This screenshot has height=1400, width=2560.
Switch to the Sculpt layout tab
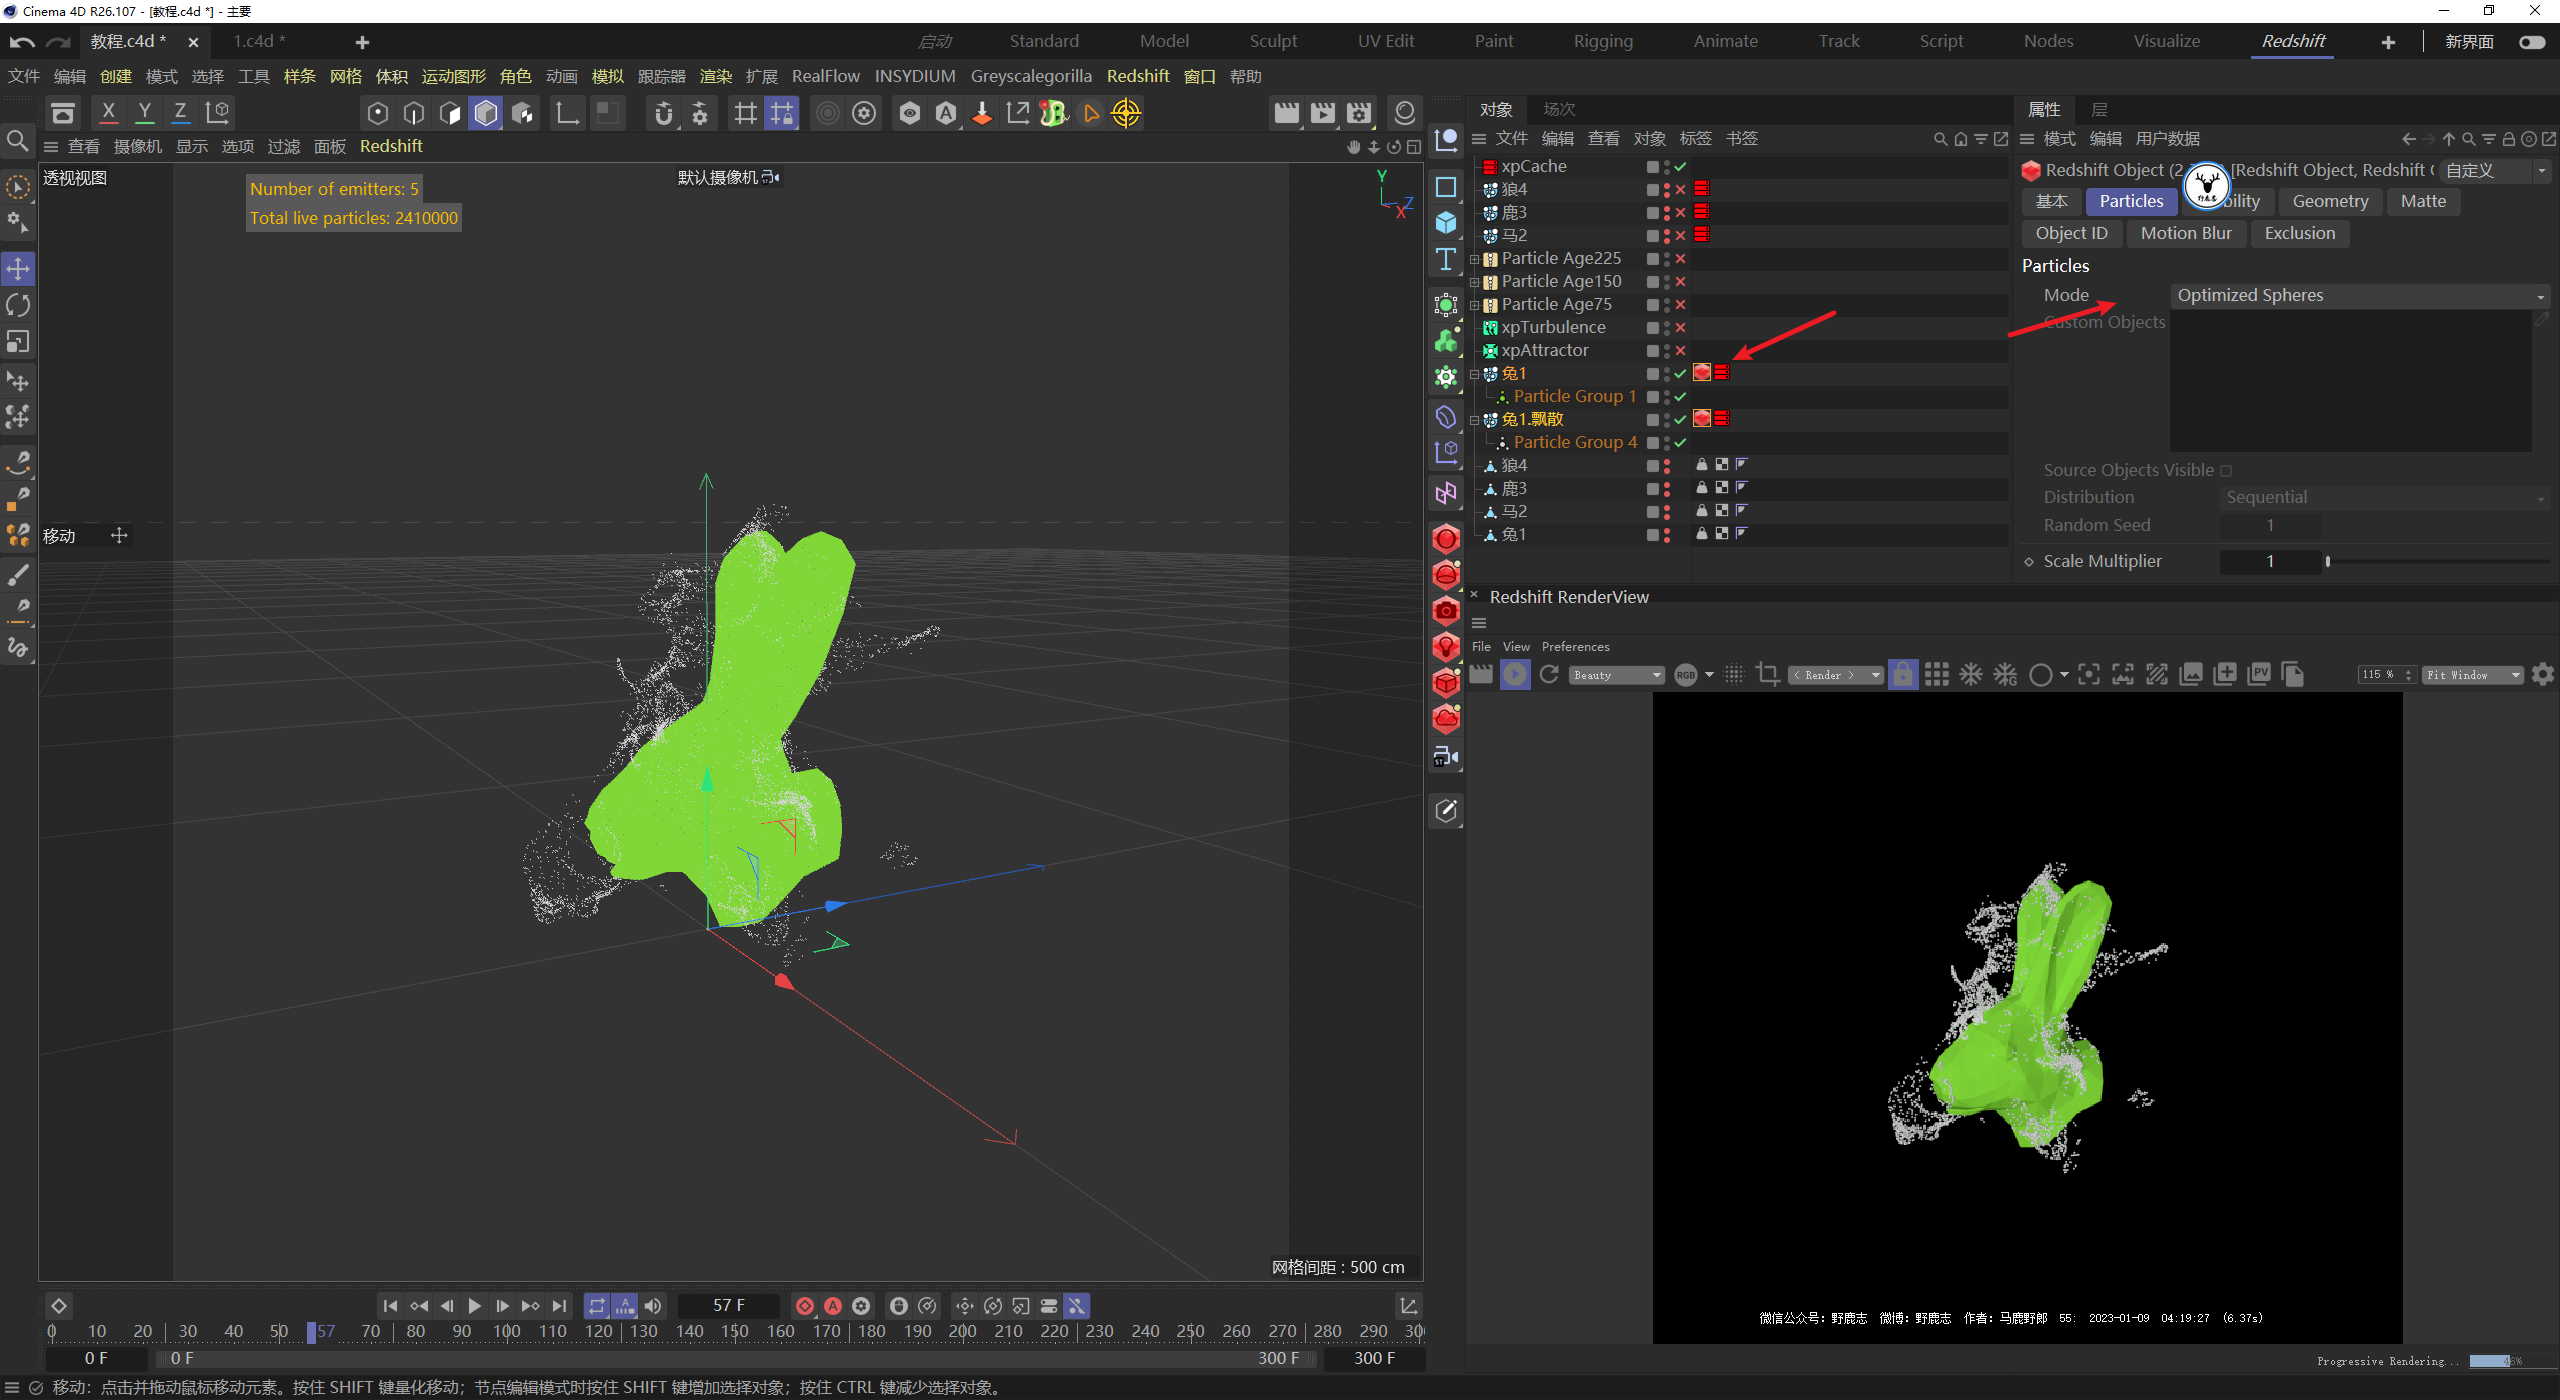[x=1272, y=41]
